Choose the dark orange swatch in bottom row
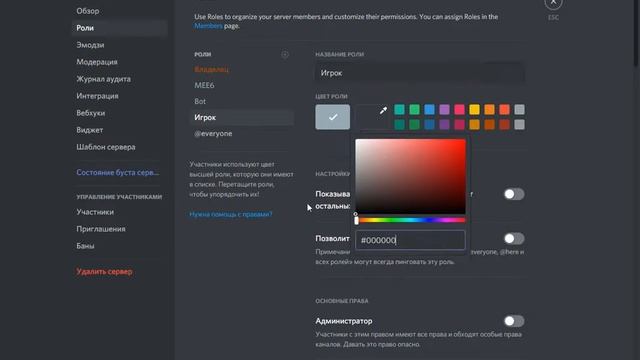The height and width of the screenshot is (360, 640). click(489, 124)
